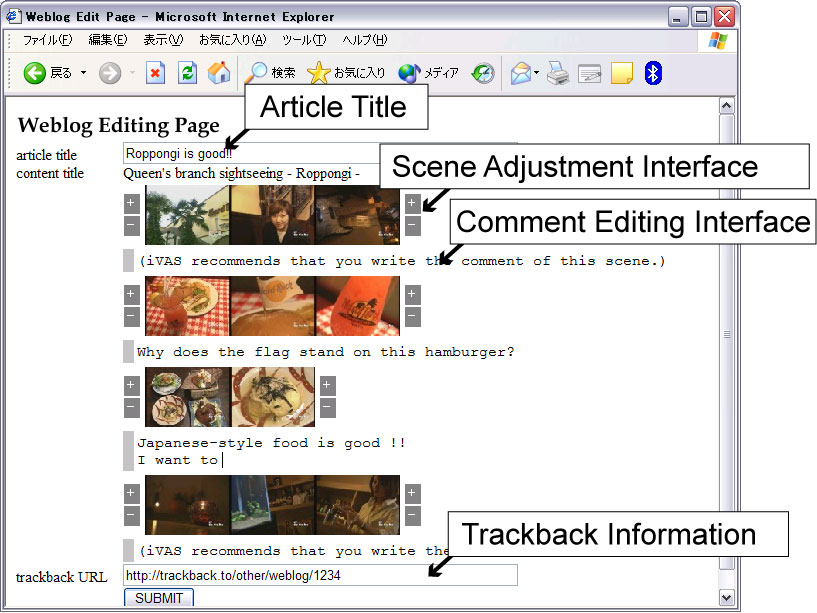Image resolution: width=817 pixels, height=613 pixels.
Task: Expand the Mail icon dropdown arrow
Action: click(537, 73)
